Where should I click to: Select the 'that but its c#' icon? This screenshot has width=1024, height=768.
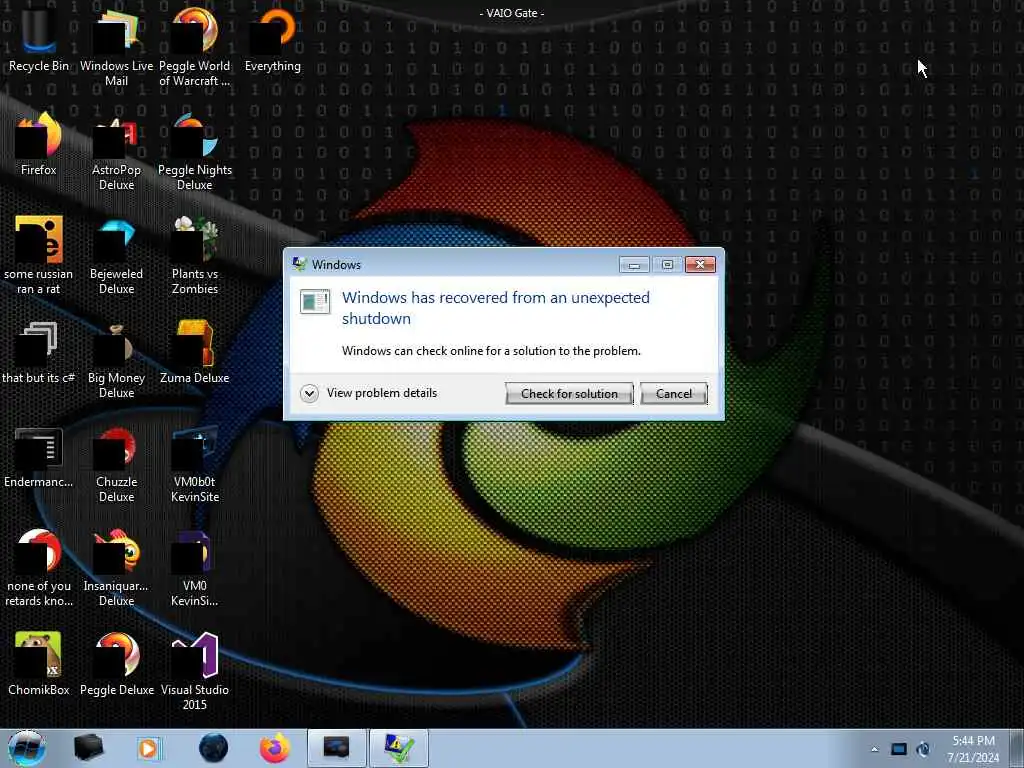pyautogui.click(x=39, y=351)
